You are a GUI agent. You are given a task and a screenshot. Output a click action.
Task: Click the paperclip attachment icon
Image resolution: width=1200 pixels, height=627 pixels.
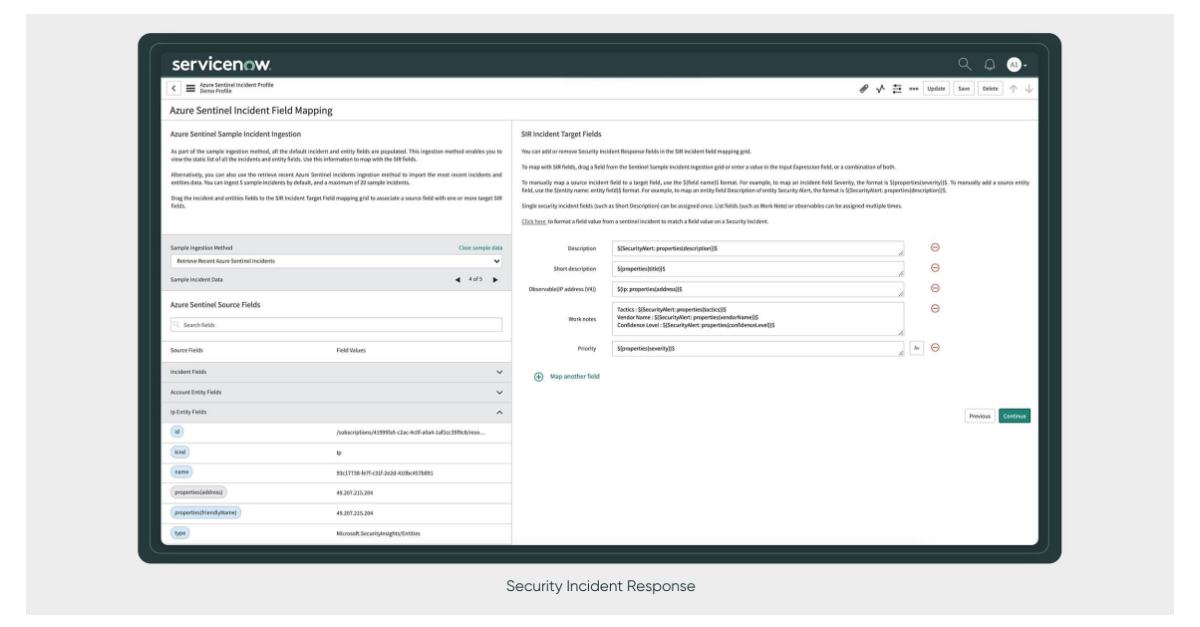(x=864, y=87)
